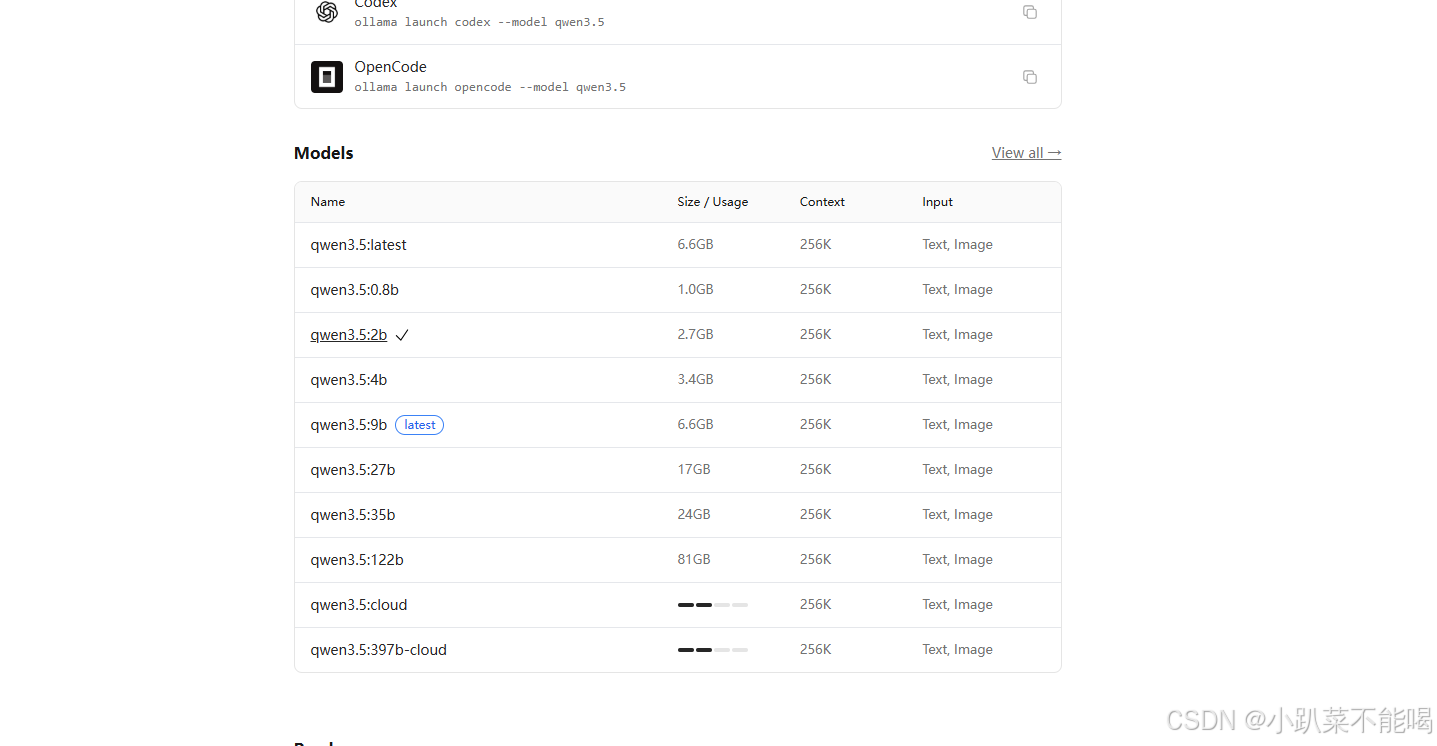Click 'Text, Image' in qwen3.5:9b row
Image resolution: width=1437 pixels, height=746 pixels.
click(x=958, y=425)
